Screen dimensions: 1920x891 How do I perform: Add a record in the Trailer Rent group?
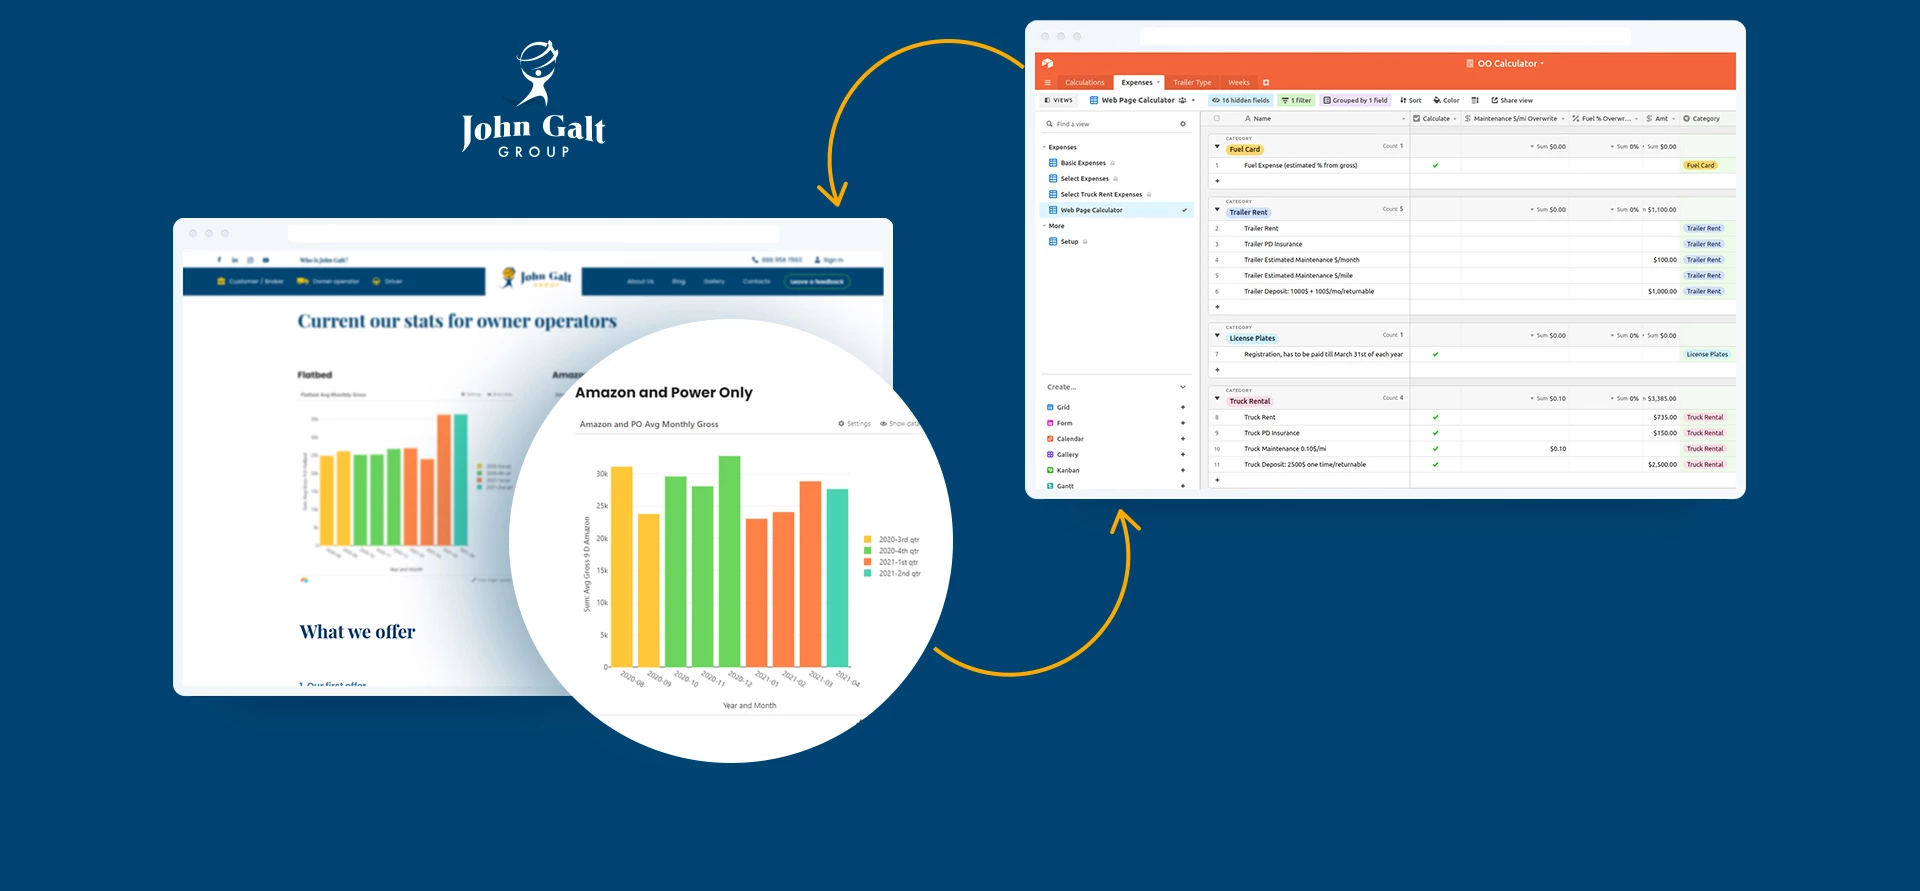[1217, 307]
